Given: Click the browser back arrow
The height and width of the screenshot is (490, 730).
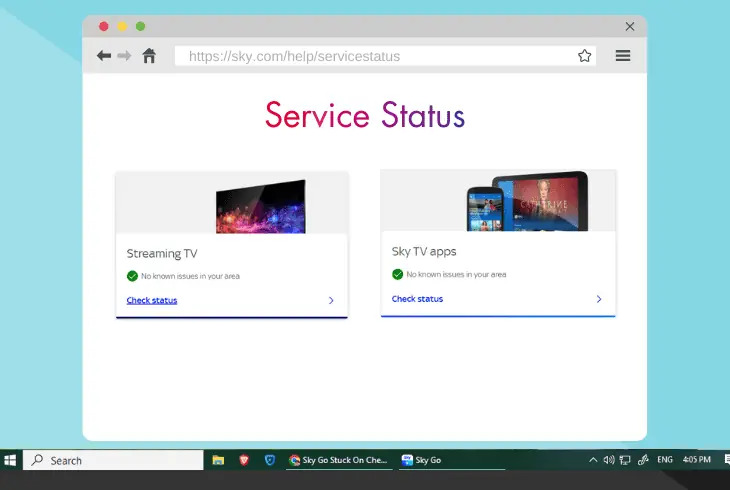Looking at the screenshot, I should tap(104, 56).
